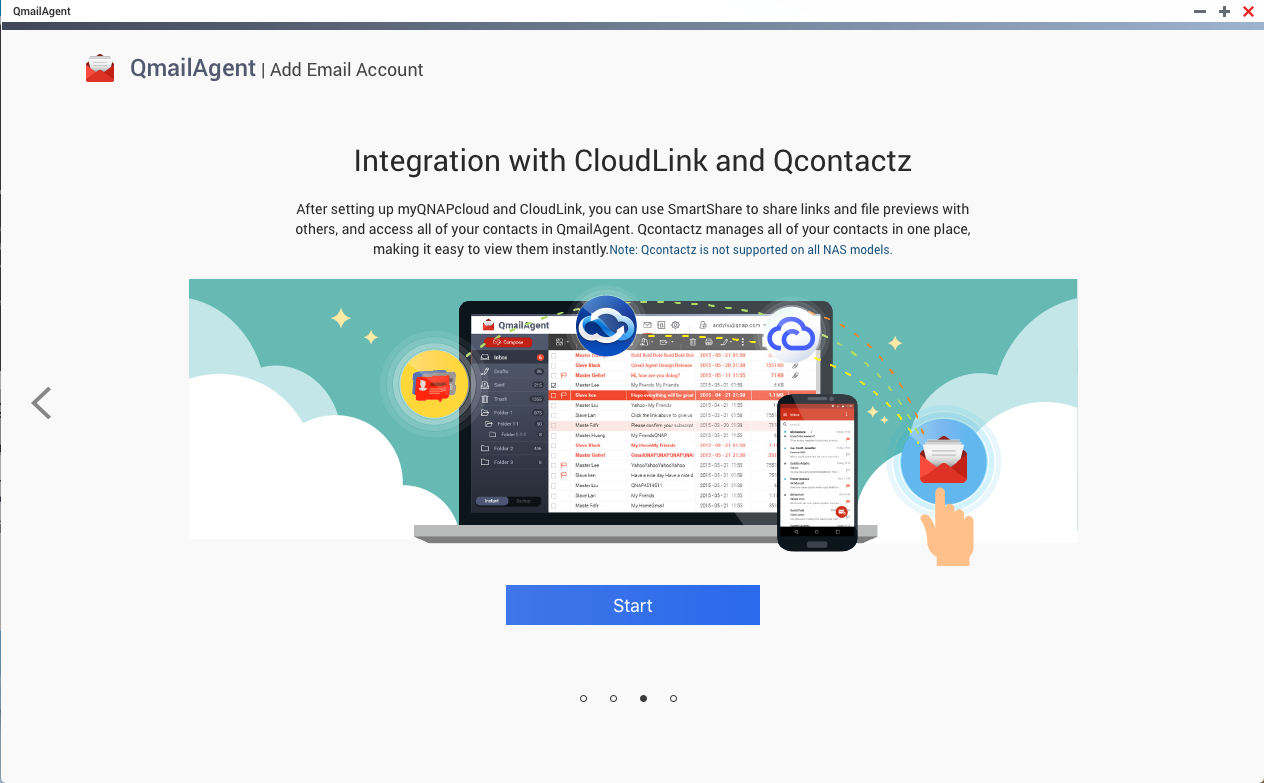Click the QmailAgent logo at the top left

point(99,68)
